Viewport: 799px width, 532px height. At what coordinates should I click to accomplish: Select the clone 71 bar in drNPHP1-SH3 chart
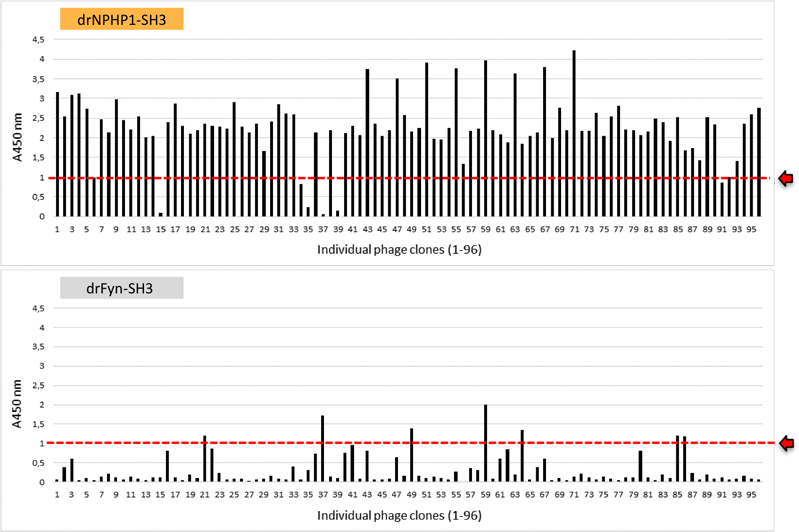(x=574, y=133)
